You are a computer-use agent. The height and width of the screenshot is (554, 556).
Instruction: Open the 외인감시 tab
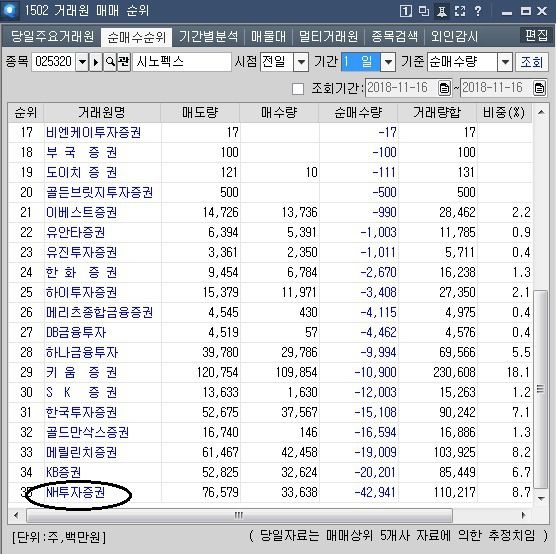coord(454,36)
